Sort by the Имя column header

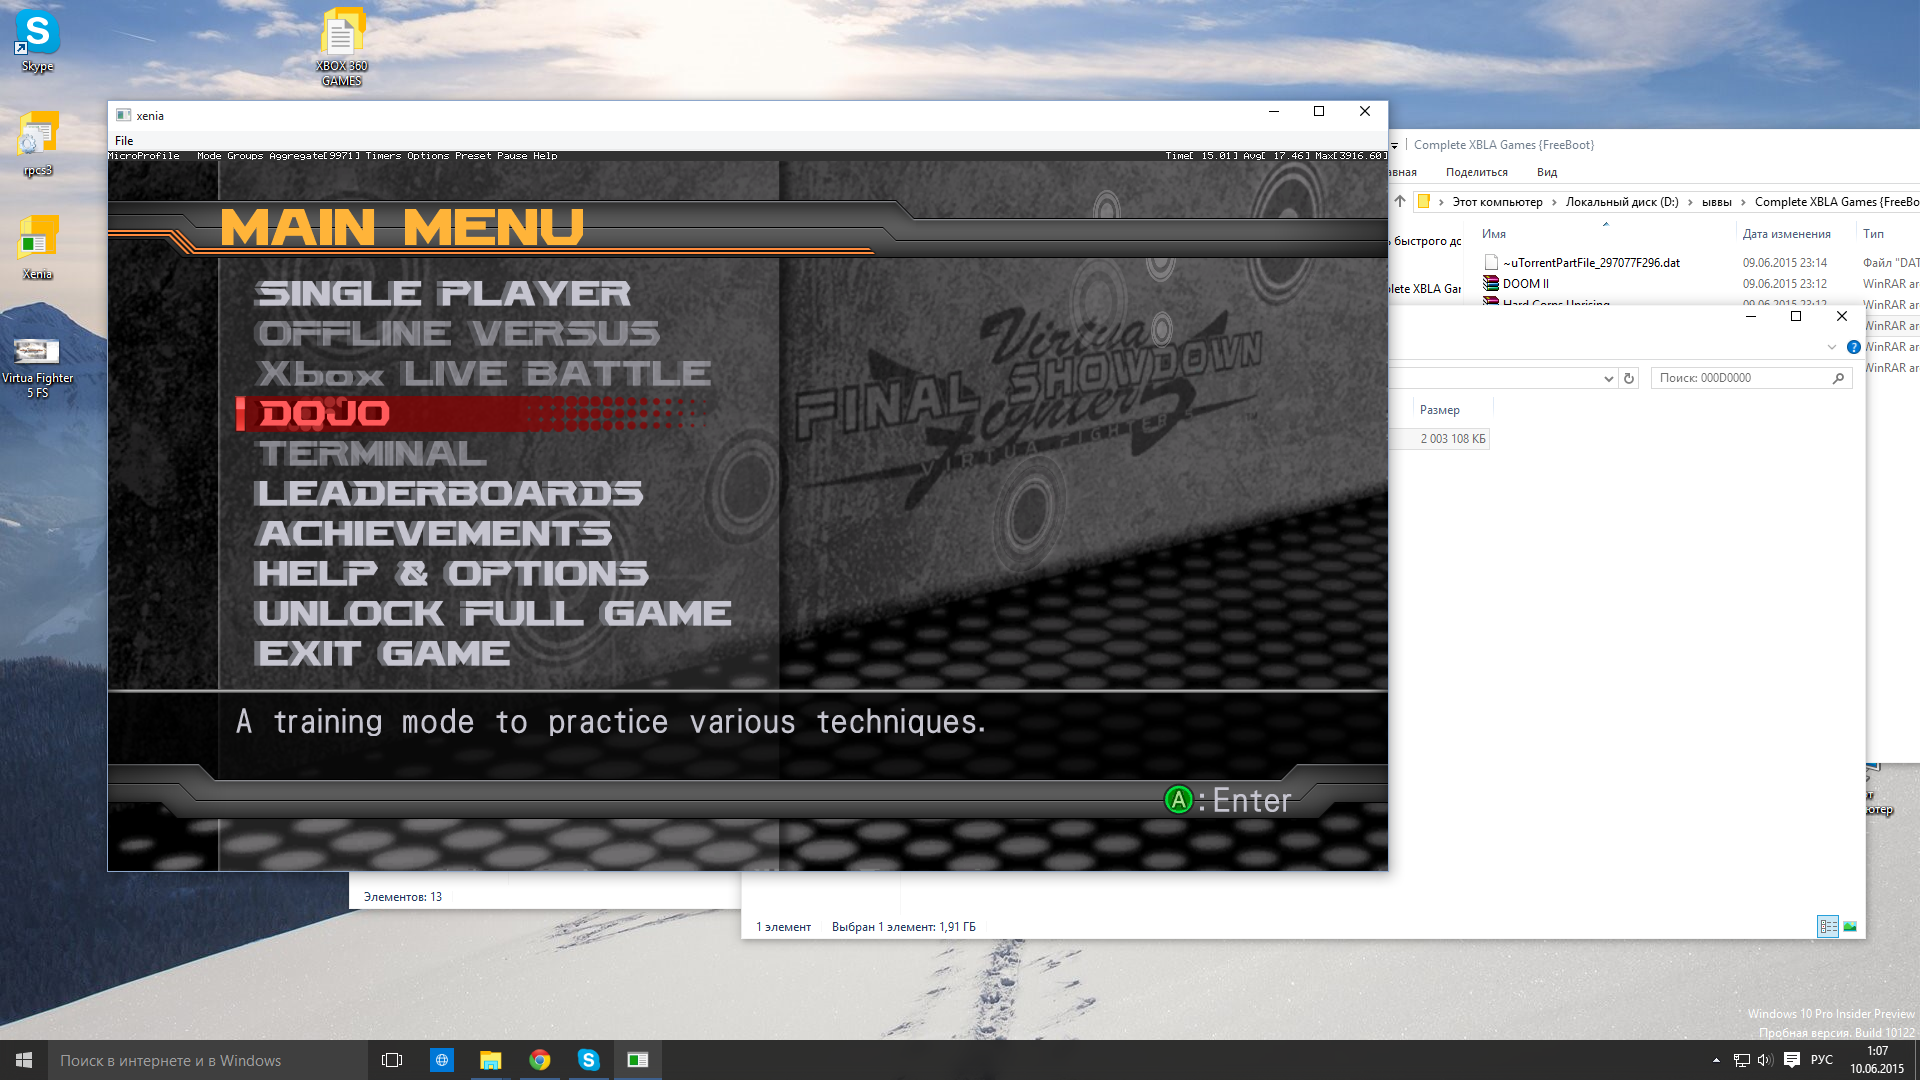[1494, 234]
